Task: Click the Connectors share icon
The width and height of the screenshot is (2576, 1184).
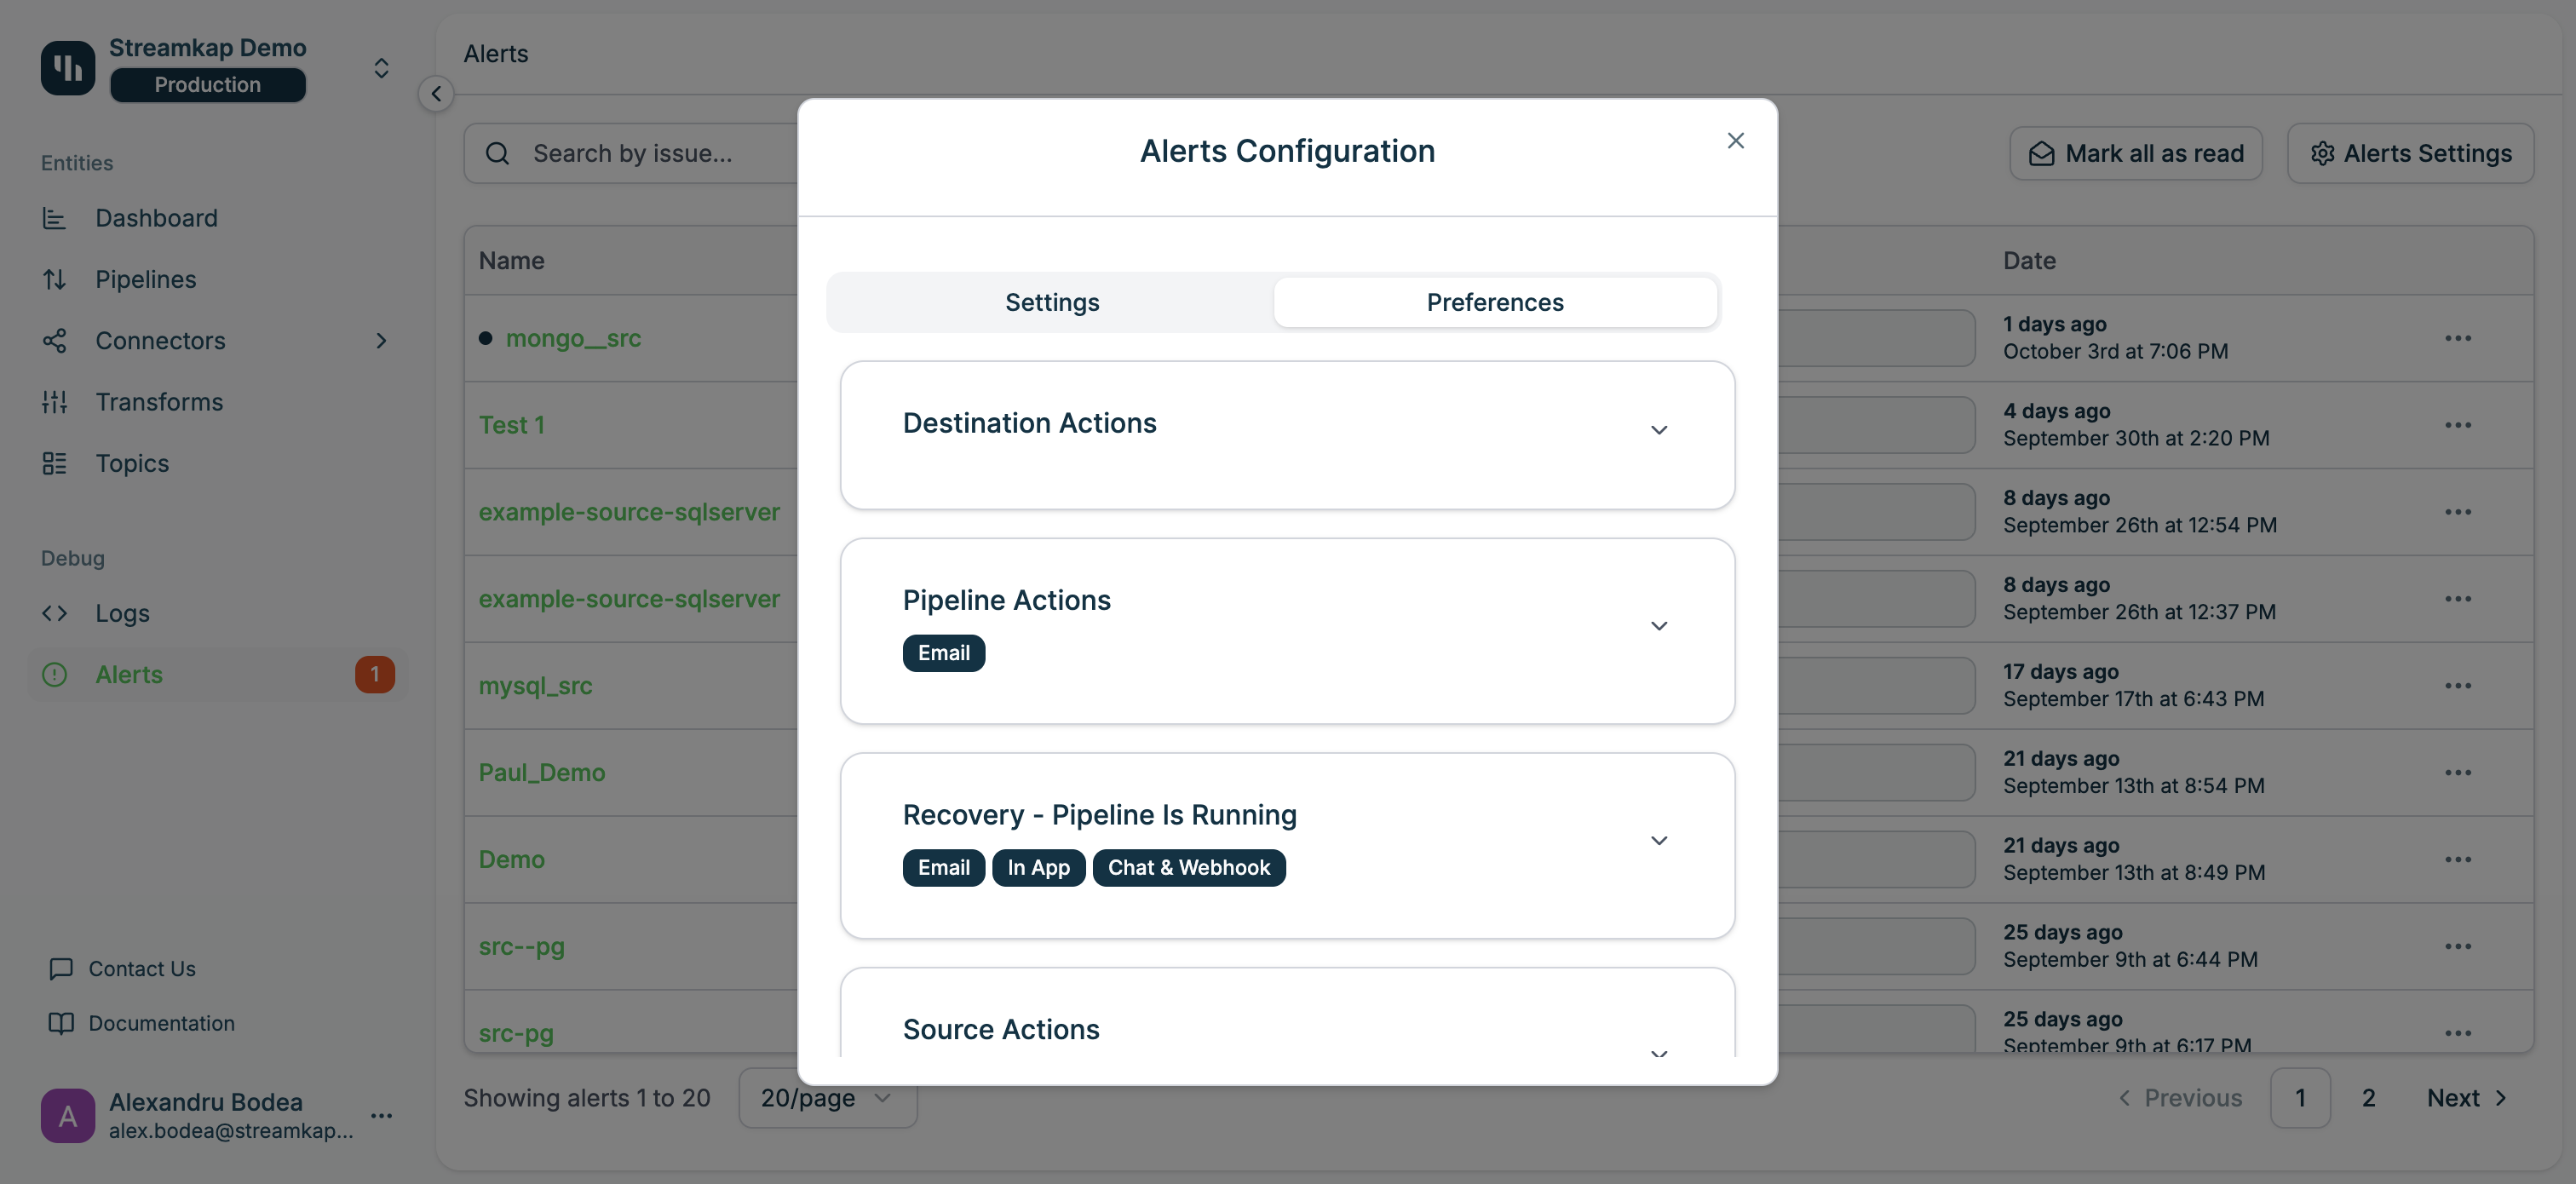Action: 54,340
